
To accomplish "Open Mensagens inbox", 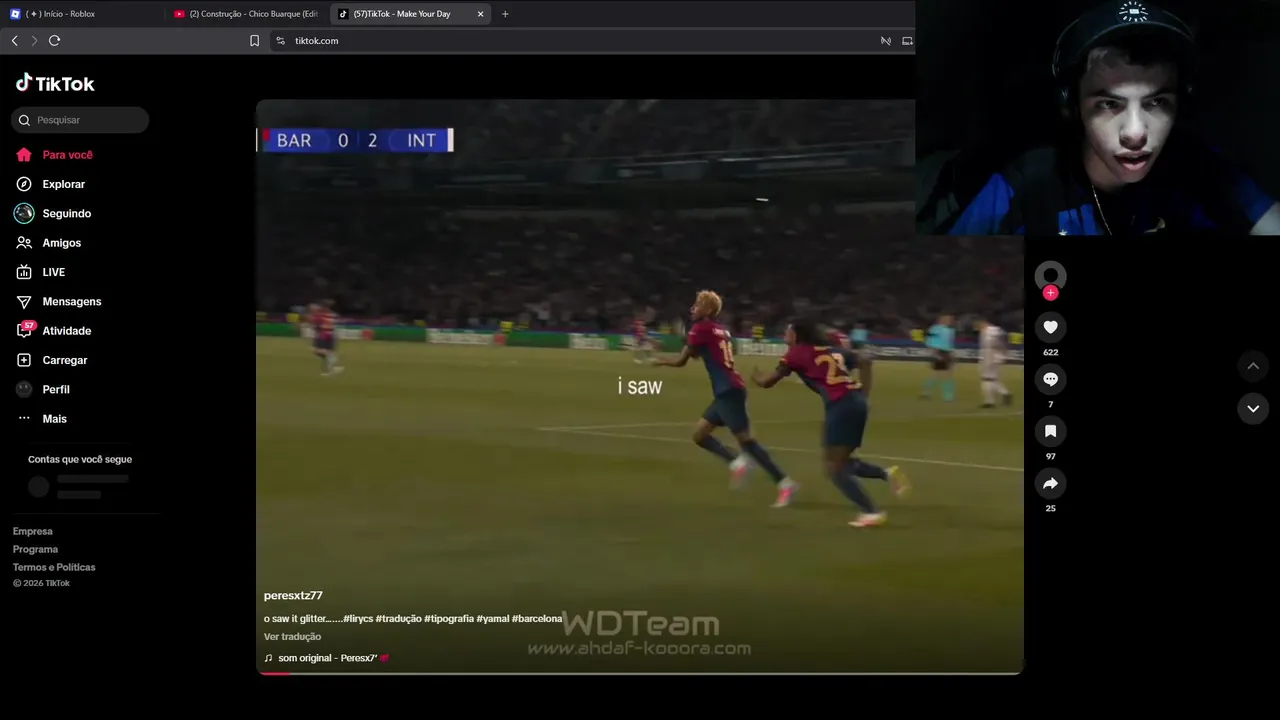I will [x=71, y=301].
